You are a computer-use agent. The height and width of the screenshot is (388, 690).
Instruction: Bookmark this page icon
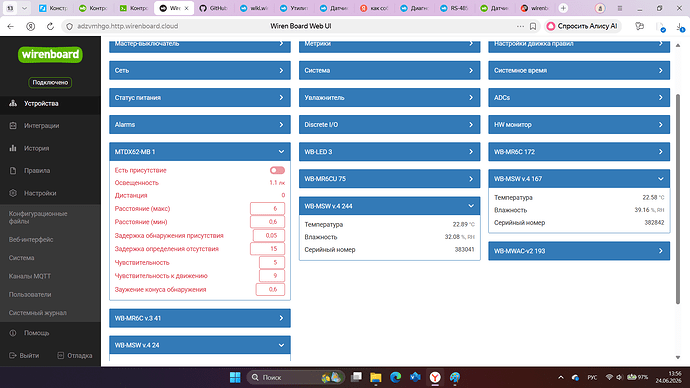pyautogui.click(x=533, y=26)
